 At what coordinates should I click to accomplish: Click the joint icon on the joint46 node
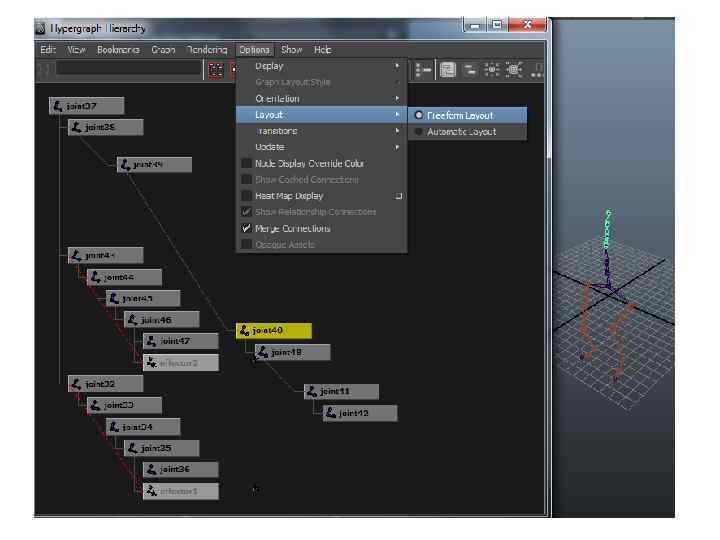(x=132, y=320)
